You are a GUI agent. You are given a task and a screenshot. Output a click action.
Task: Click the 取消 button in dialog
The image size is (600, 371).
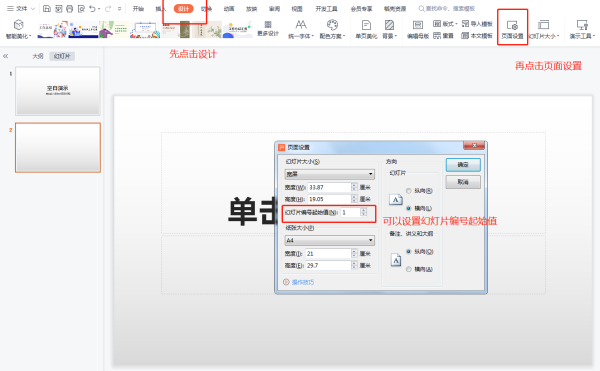[x=463, y=182]
